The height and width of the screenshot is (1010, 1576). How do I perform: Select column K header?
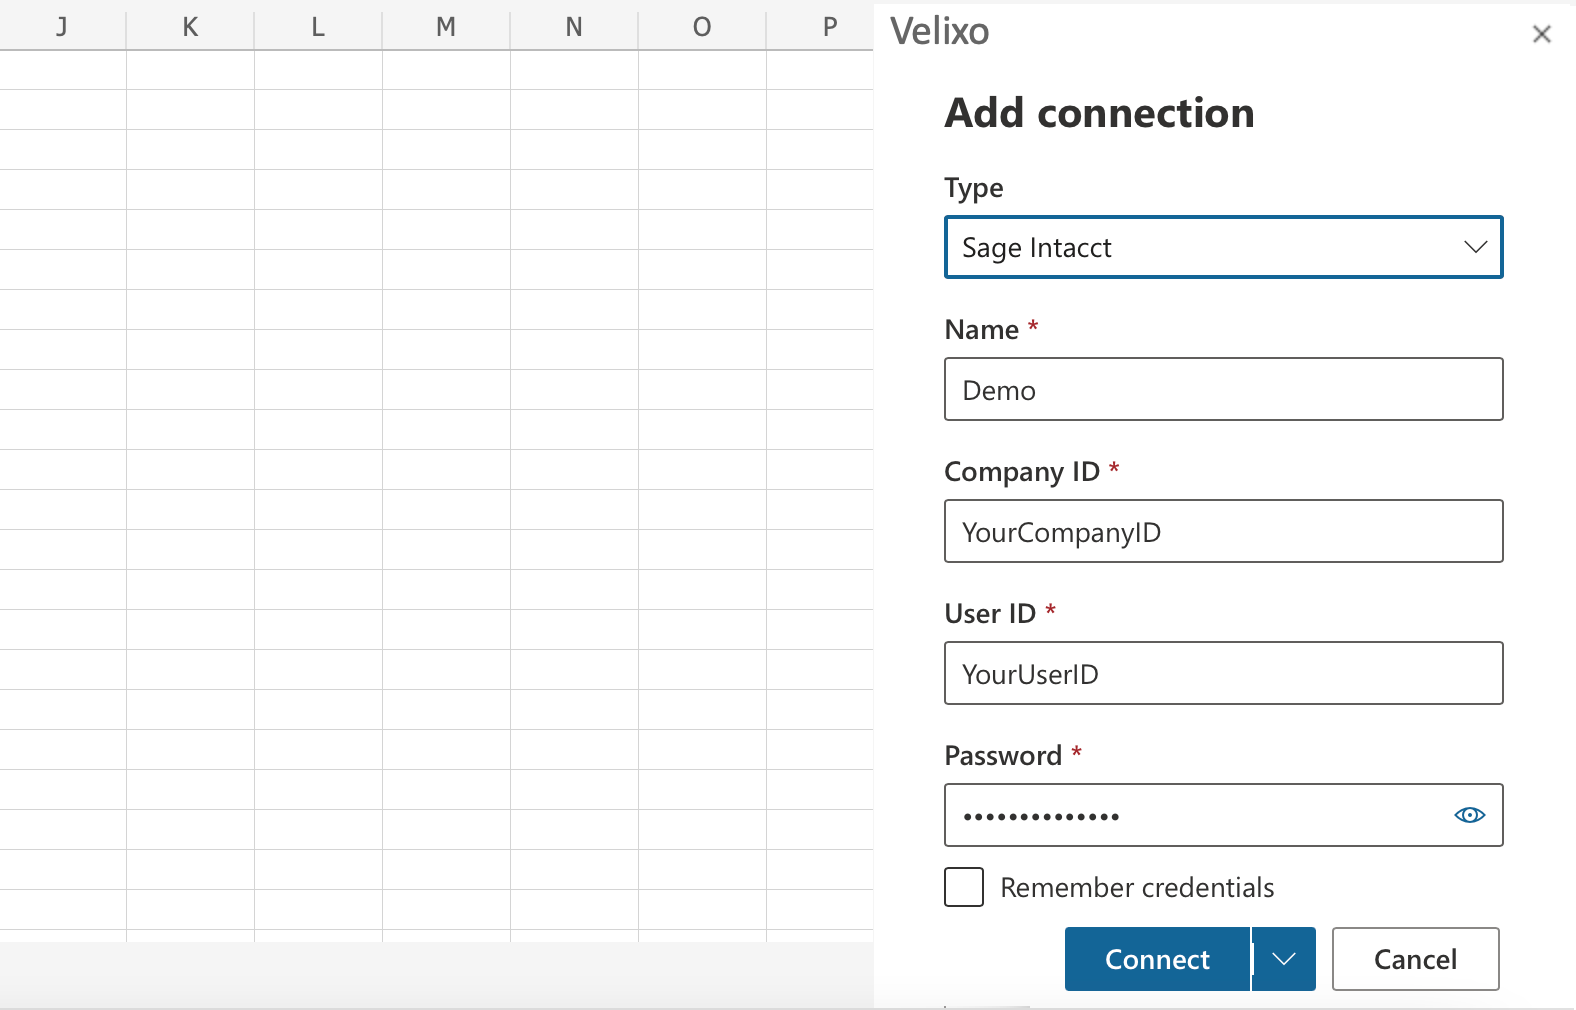click(190, 26)
